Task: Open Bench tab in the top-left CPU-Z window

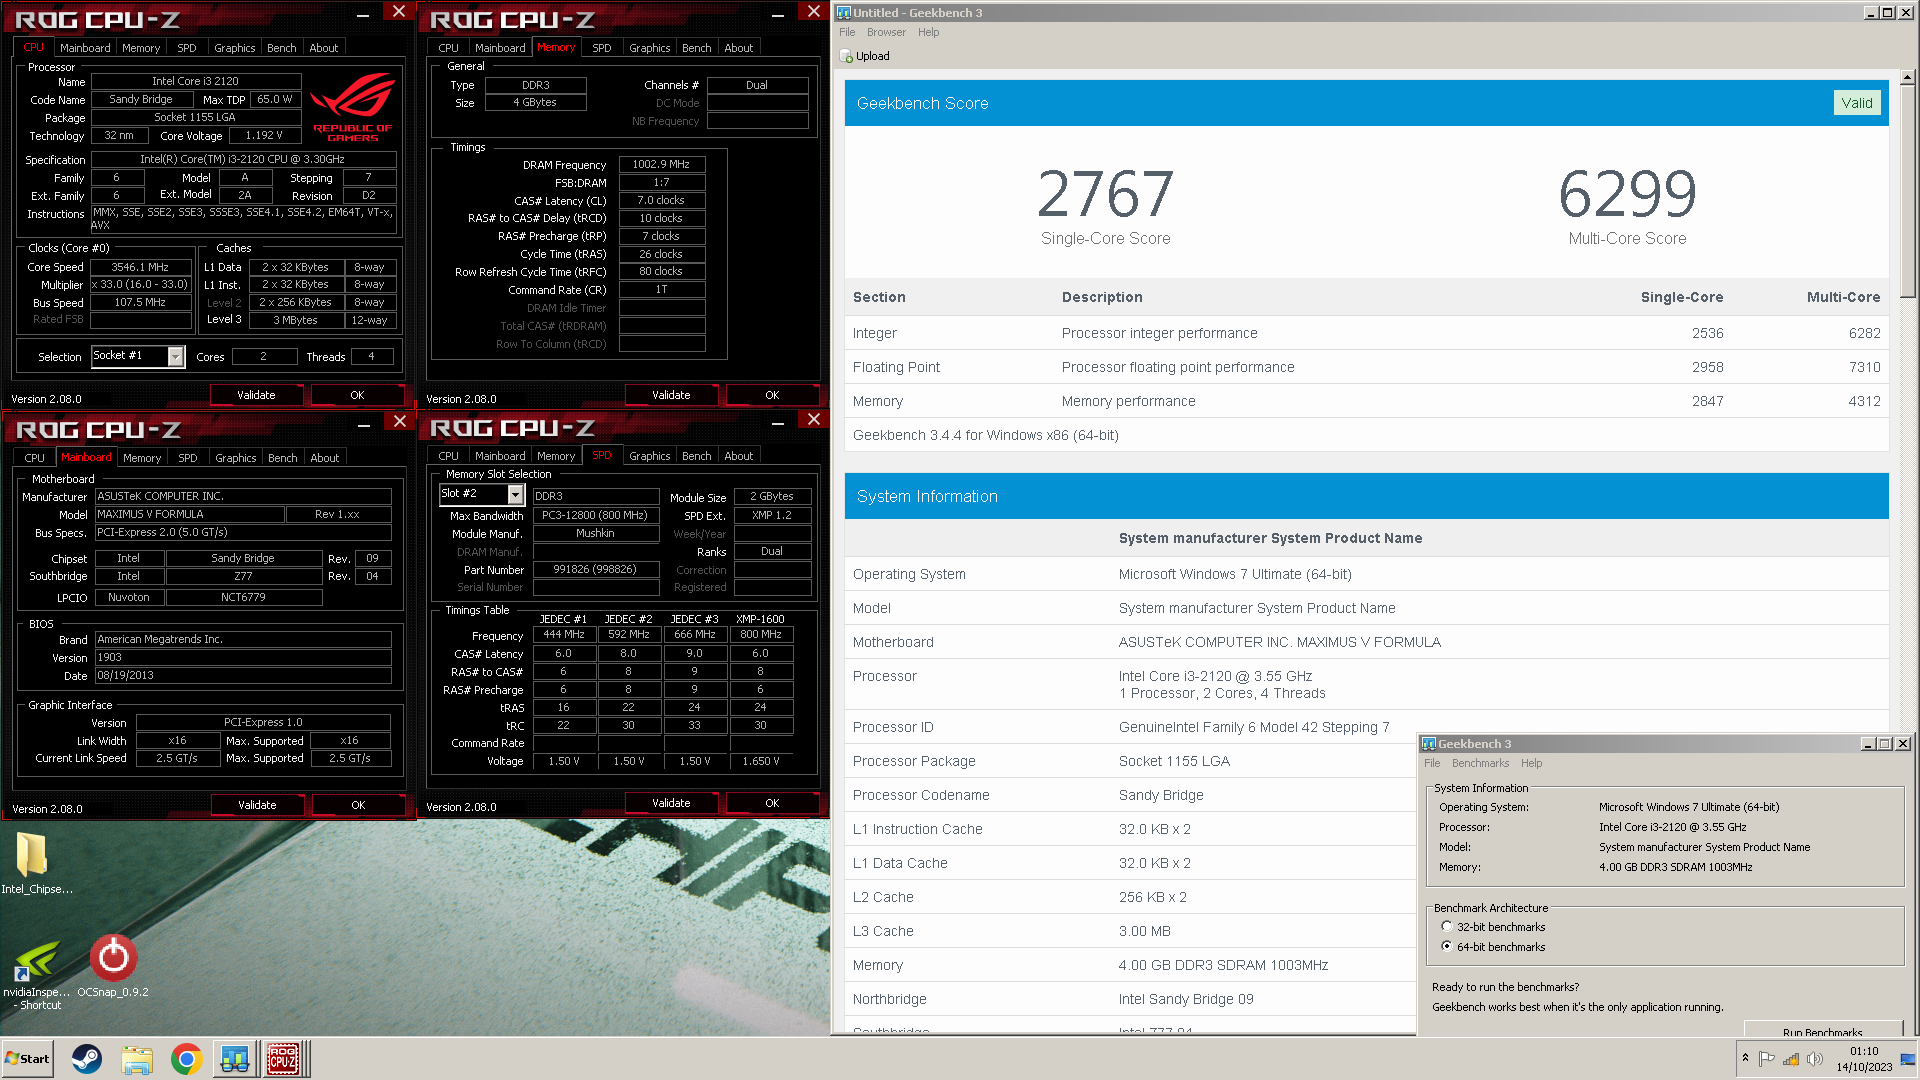Action: (282, 47)
